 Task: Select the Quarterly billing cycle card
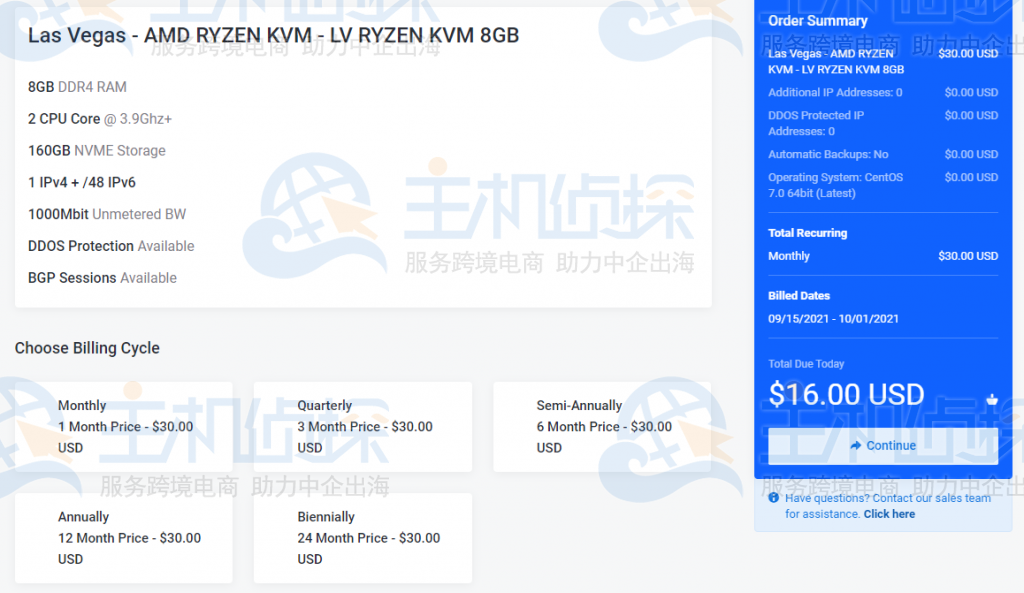(x=362, y=426)
